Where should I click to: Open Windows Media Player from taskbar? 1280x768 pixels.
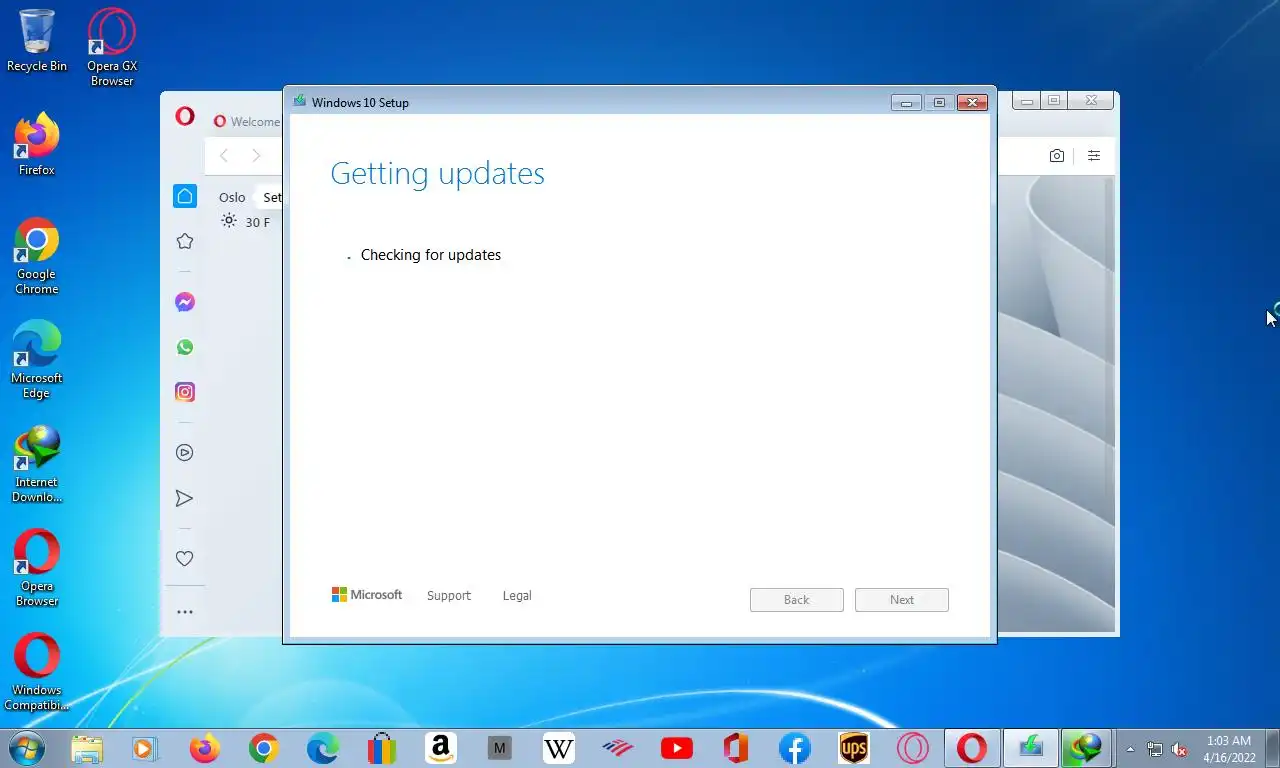146,748
